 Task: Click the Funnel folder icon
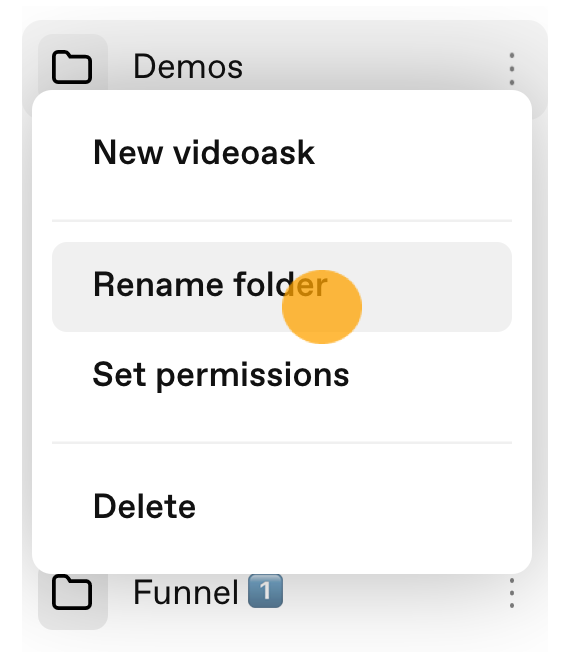(x=72, y=593)
